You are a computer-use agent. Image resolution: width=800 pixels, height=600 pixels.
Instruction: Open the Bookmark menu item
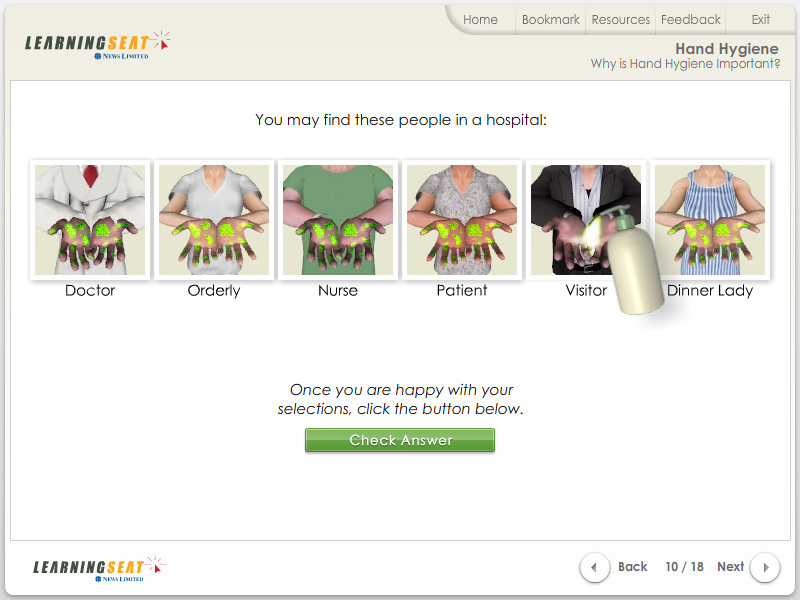(551, 20)
